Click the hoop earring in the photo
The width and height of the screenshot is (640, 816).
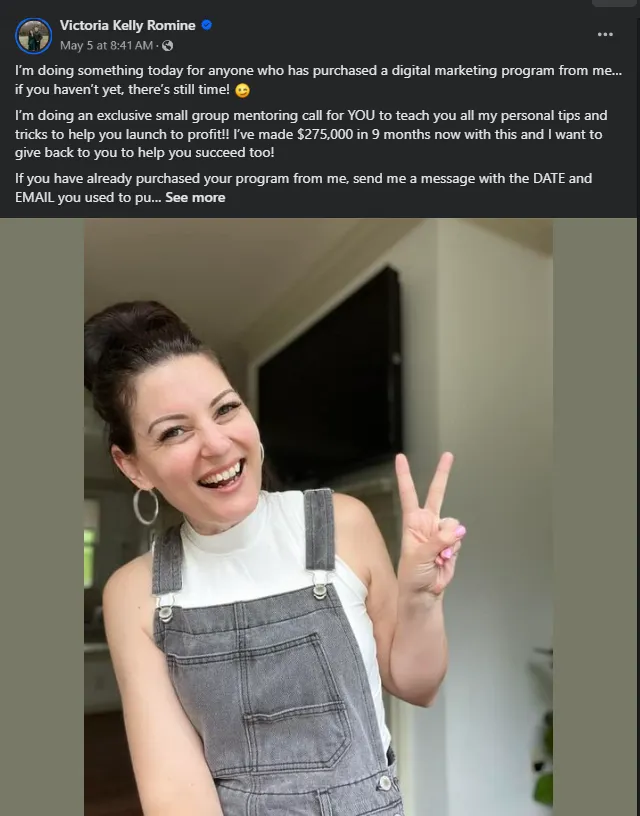(145, 506)
